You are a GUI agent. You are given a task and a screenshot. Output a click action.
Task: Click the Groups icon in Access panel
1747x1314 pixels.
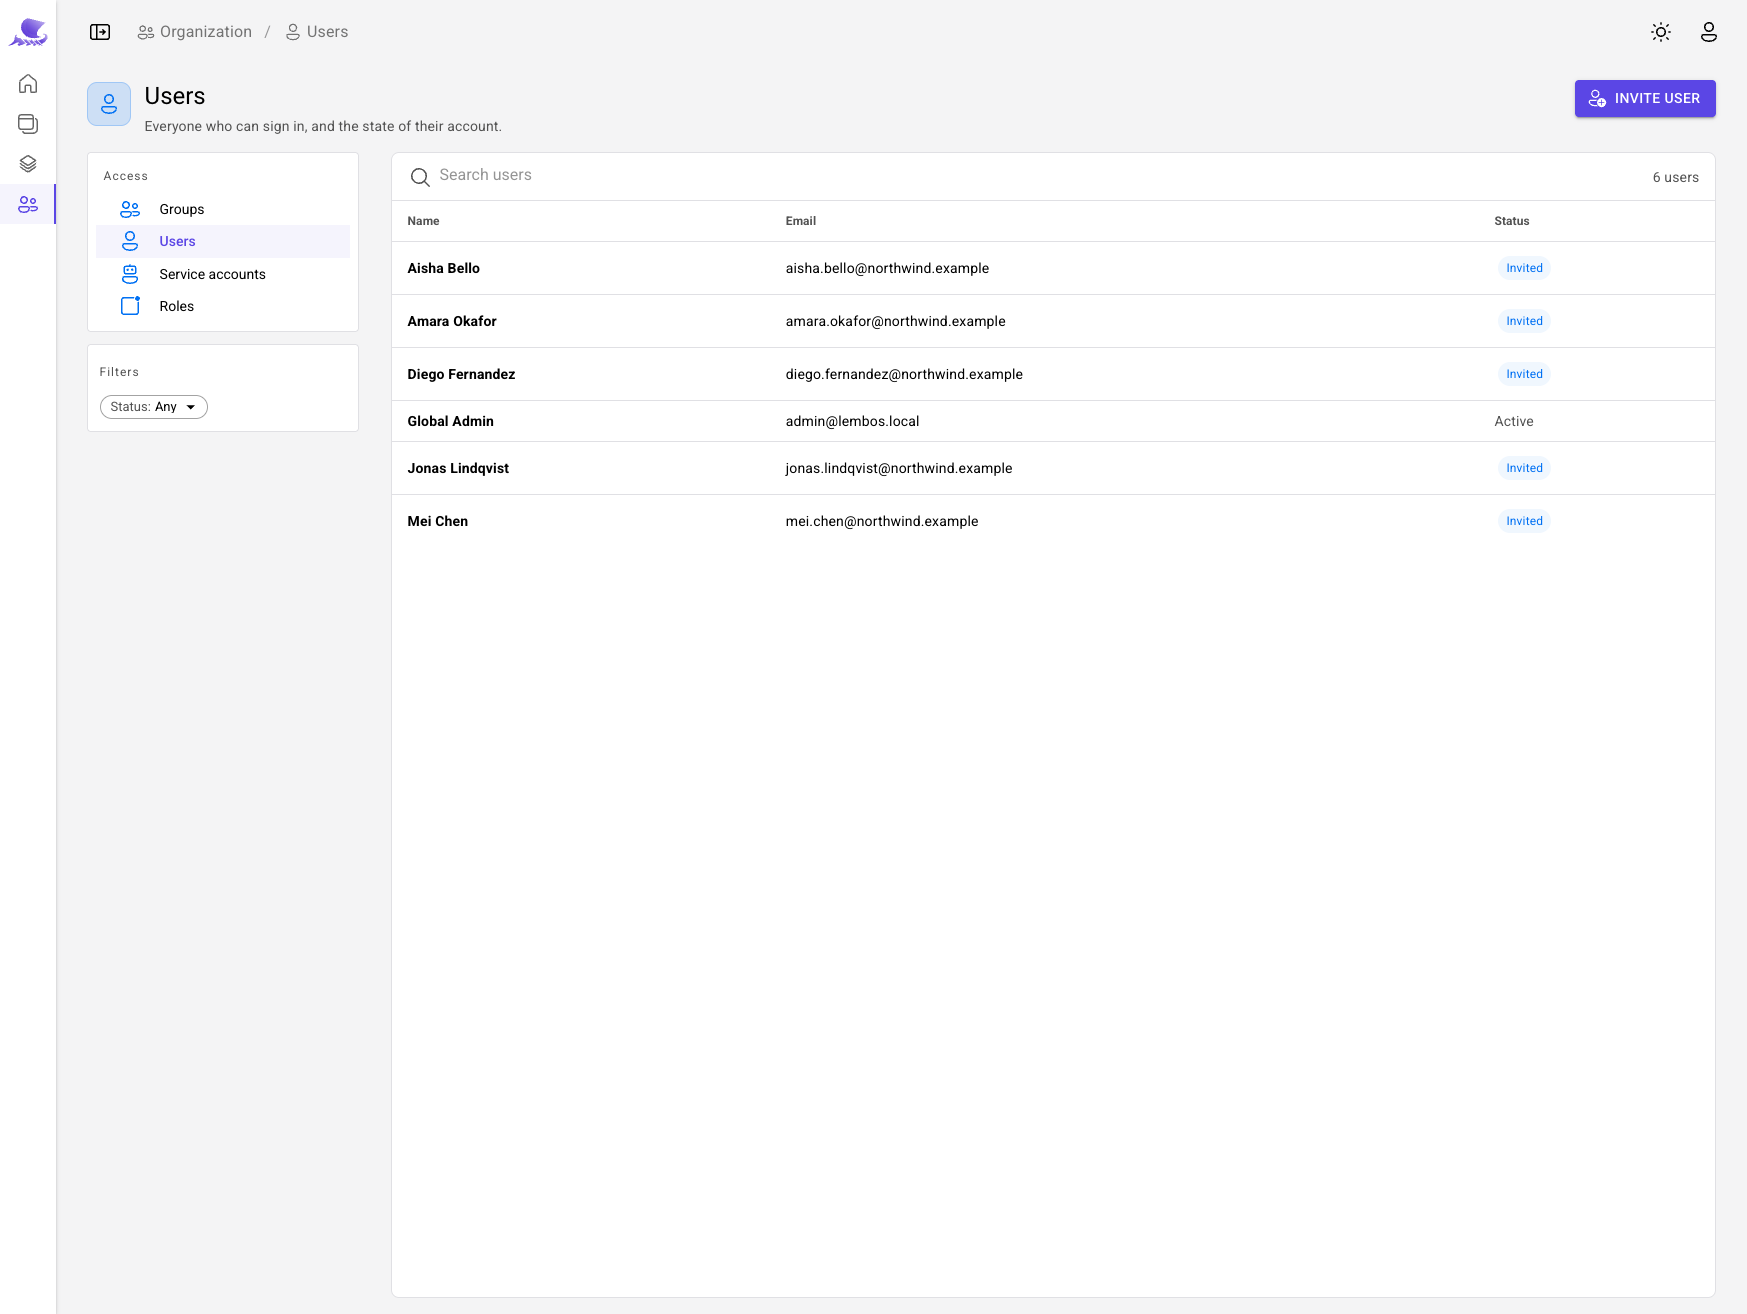point(130,209)
